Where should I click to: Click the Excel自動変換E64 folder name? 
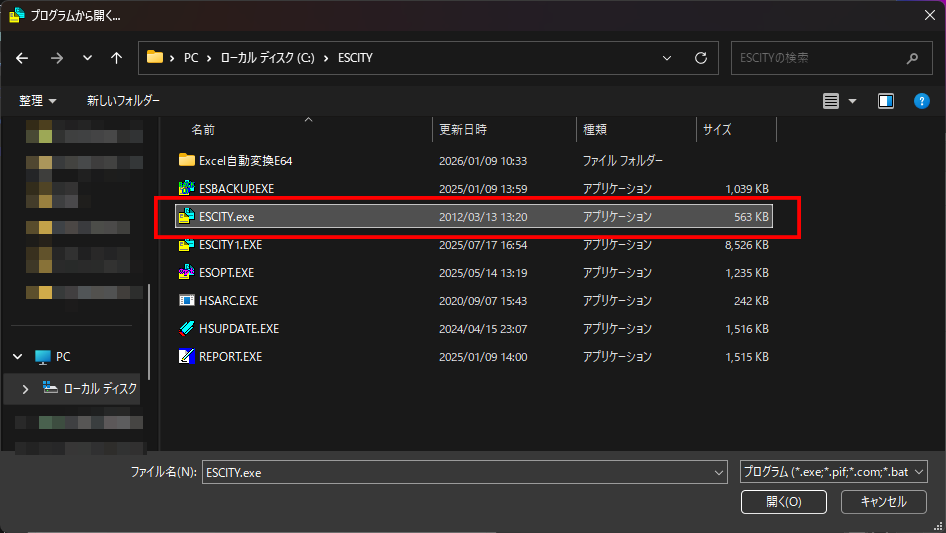pyautogui.click(x=246, y=161)
